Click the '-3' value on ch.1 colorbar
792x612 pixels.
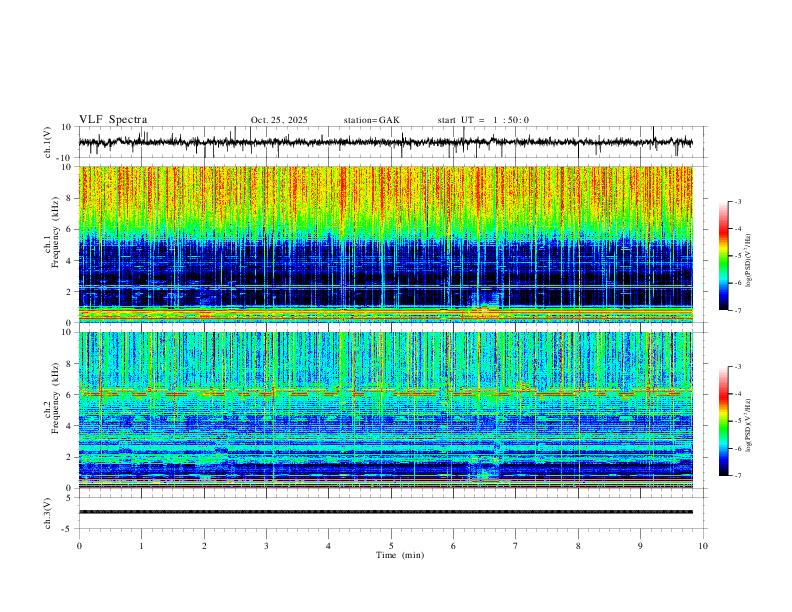pyautogui.click(x=737, y=201)
